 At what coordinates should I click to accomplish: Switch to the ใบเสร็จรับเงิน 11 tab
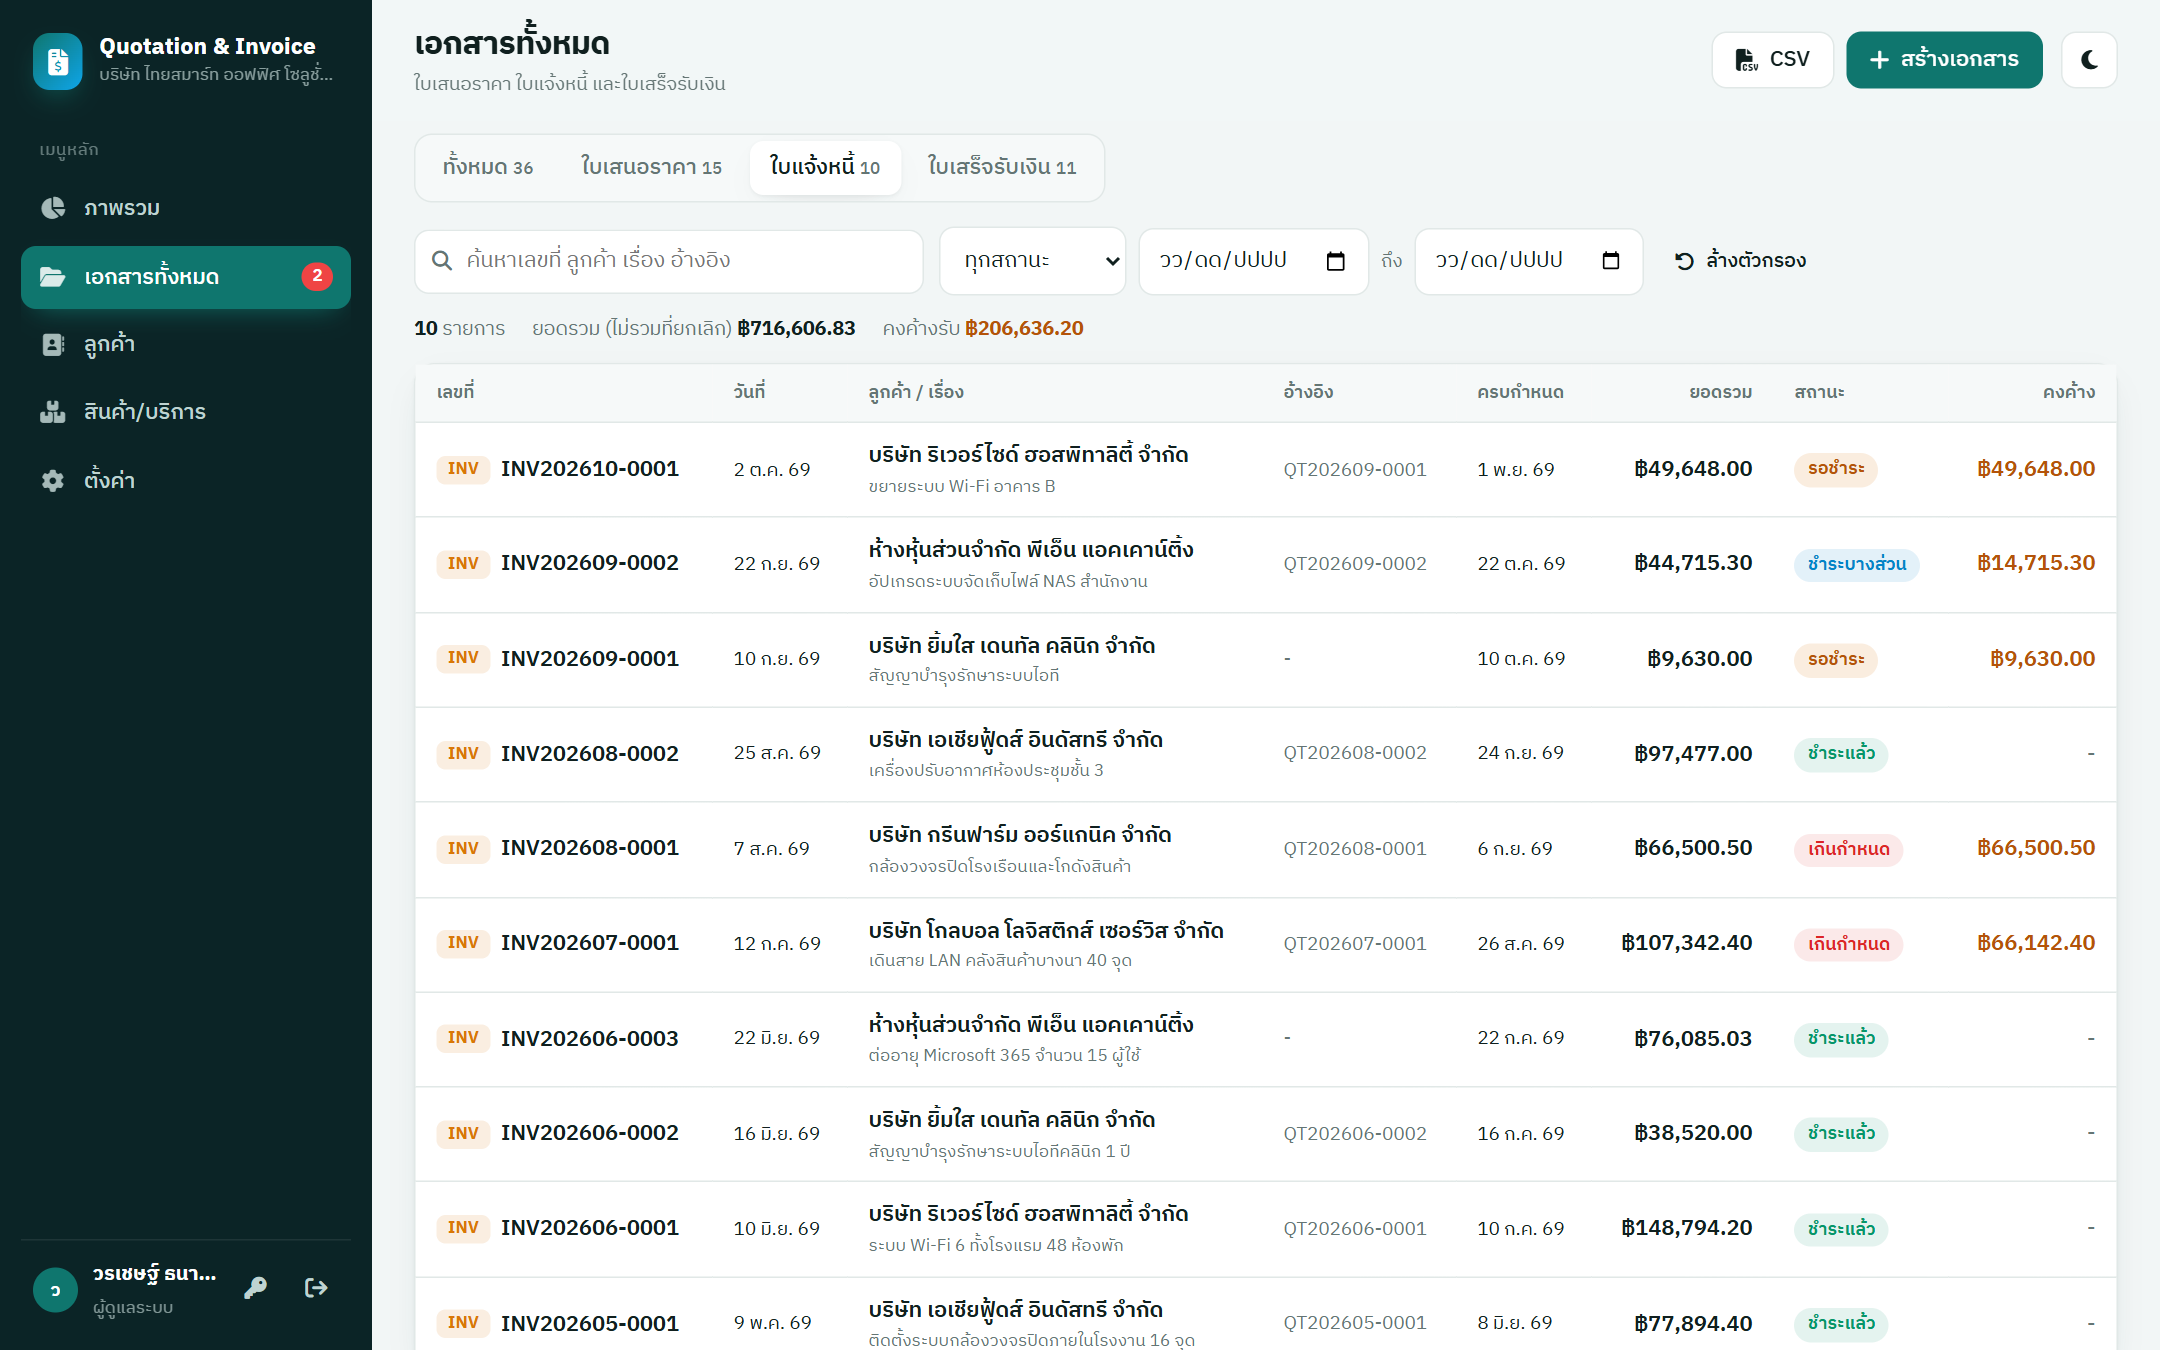(1002, 168)
